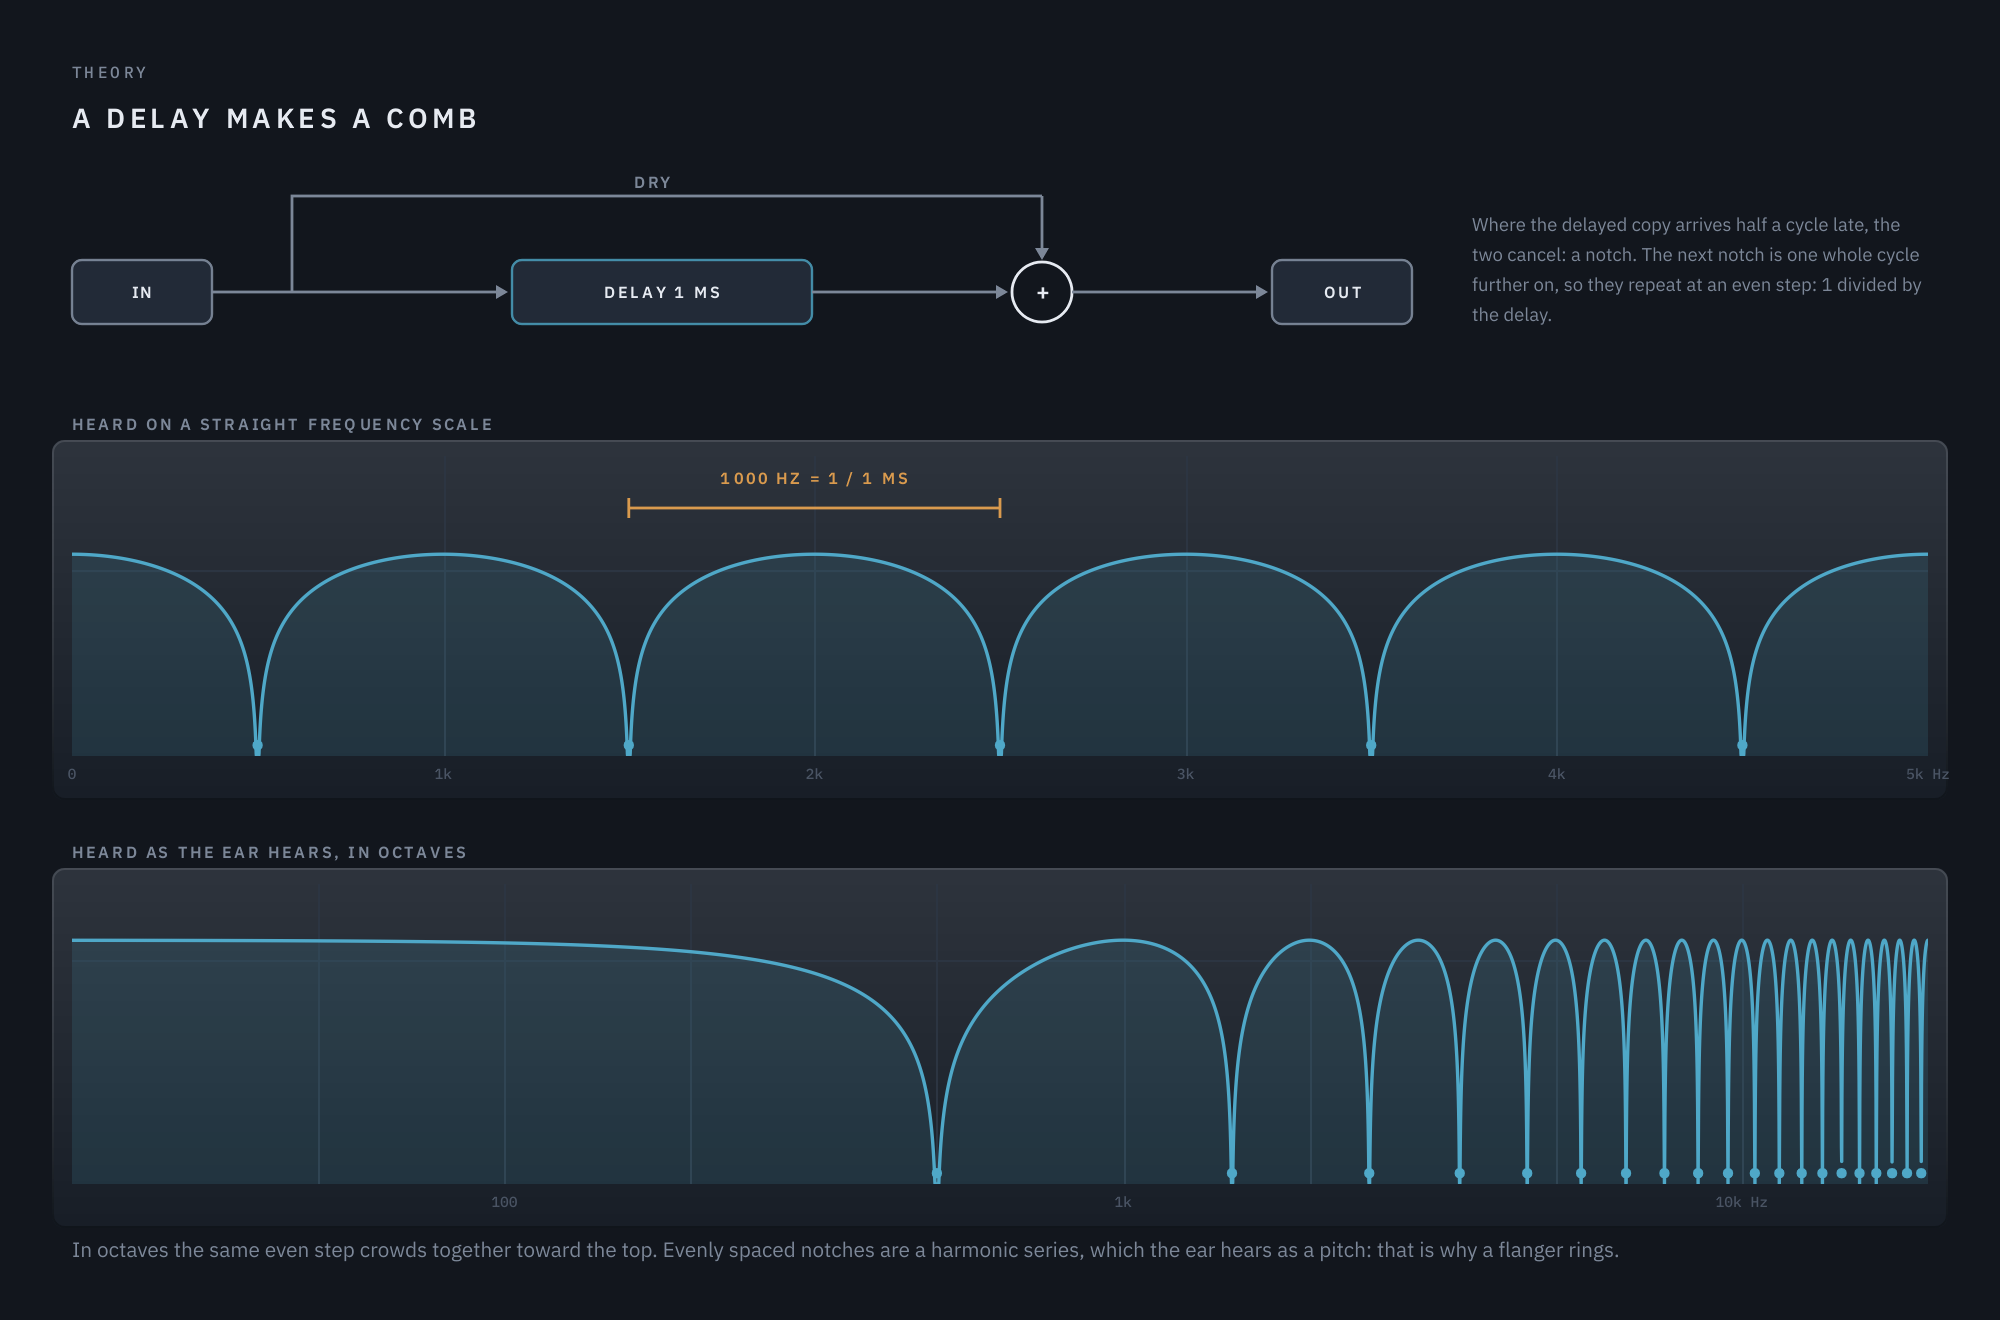
Task: Click the notch marker at 4500 Hz
Action: click(x=1742, y=746)
